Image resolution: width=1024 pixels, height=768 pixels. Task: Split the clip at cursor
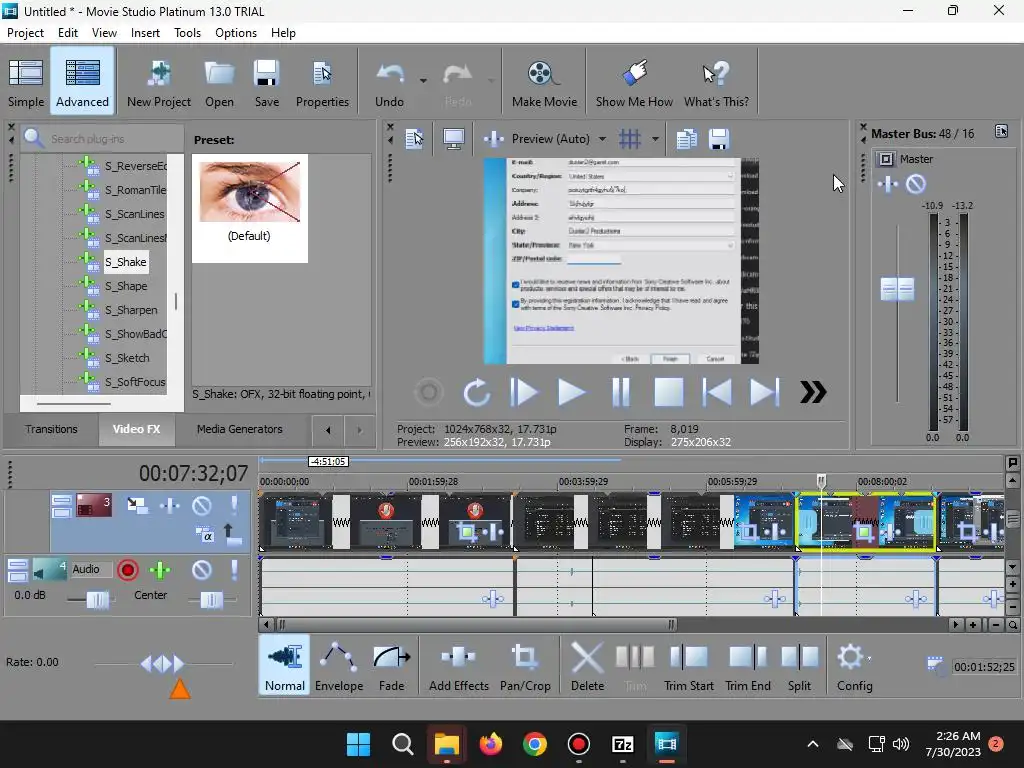[799, 666]
